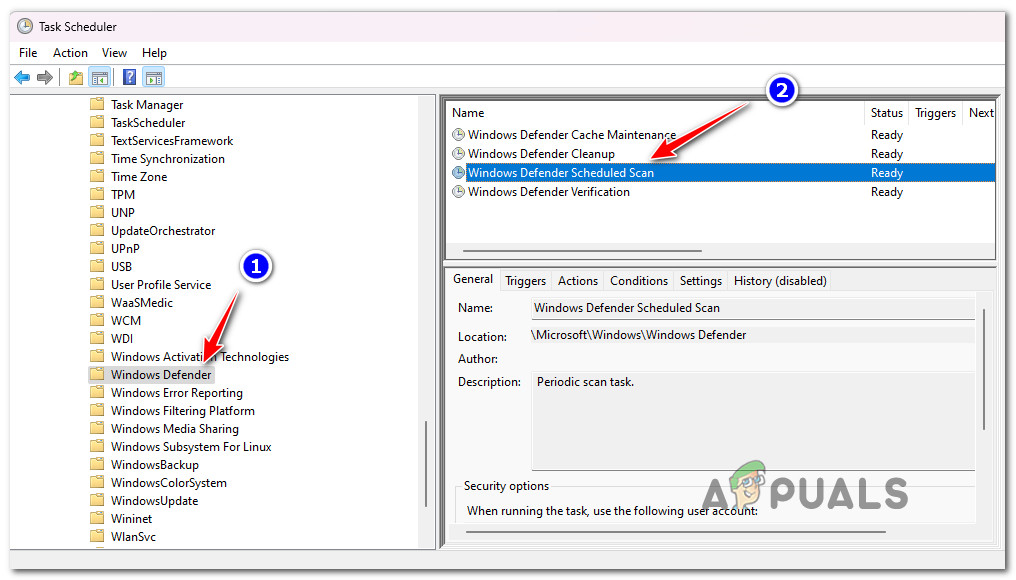Image resolution: width=1016 pixels, height=580 pixels.
Task: Select the Windows Error Reporting folder
Action: tap(176, 393)
